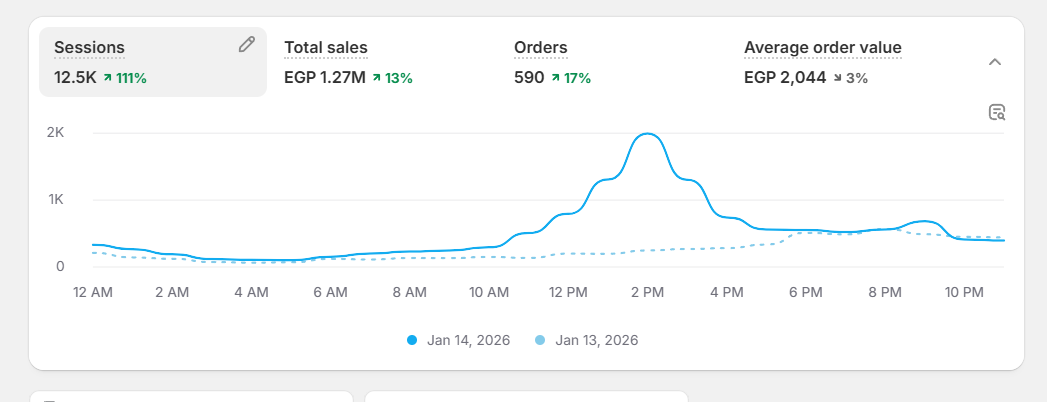1047x402 pixels.
Task: Click the 12.5K sessions value
Action: (x=75, y=77)
